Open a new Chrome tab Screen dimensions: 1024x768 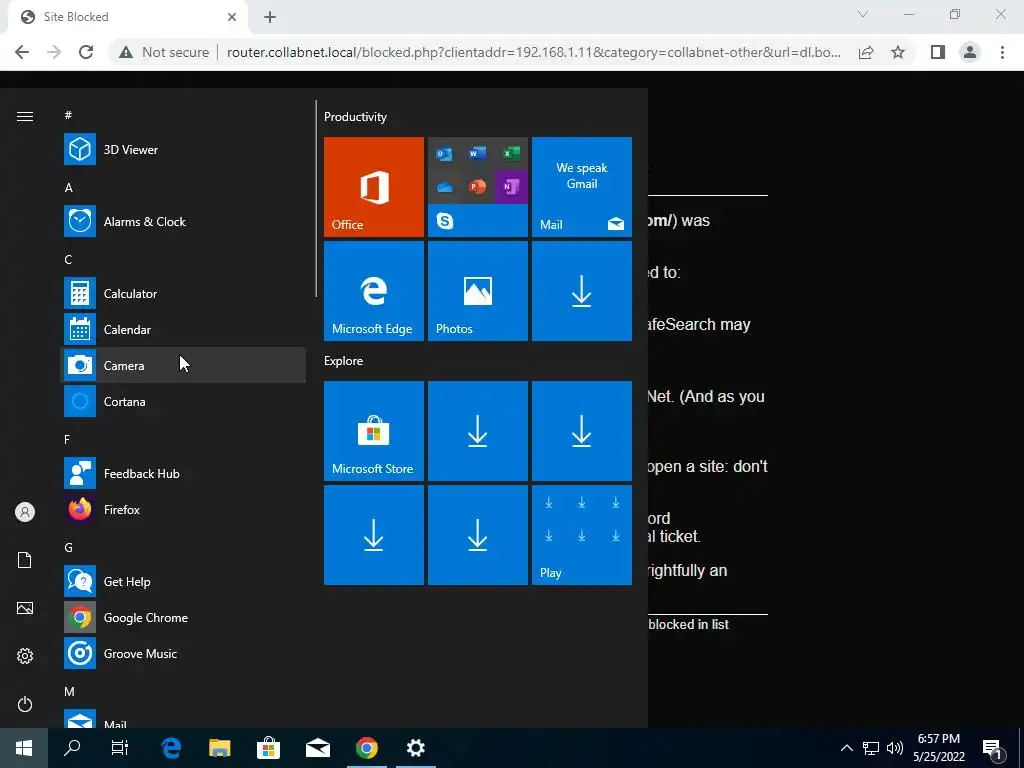[270, 17]
